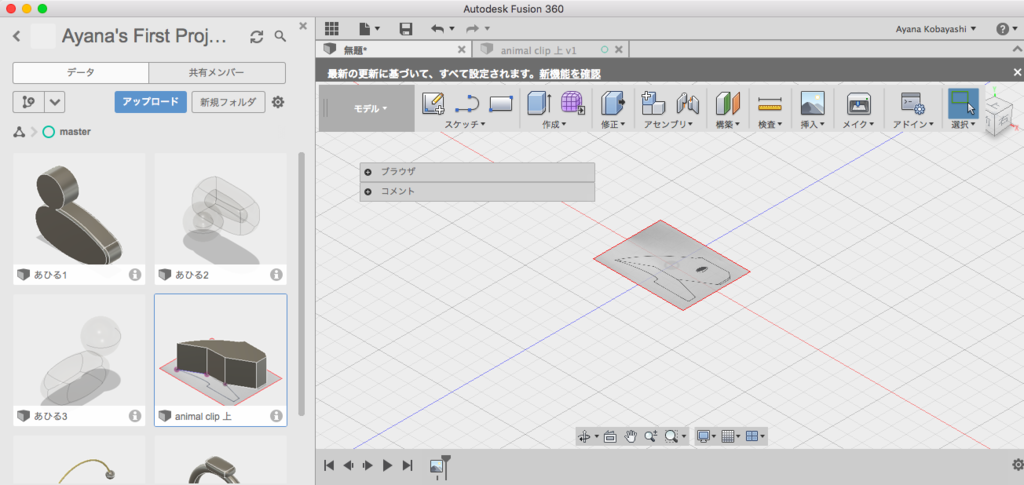The image size is (1024, 485).
Task: Jump to timeline beginning
Action: click(329, 465)
